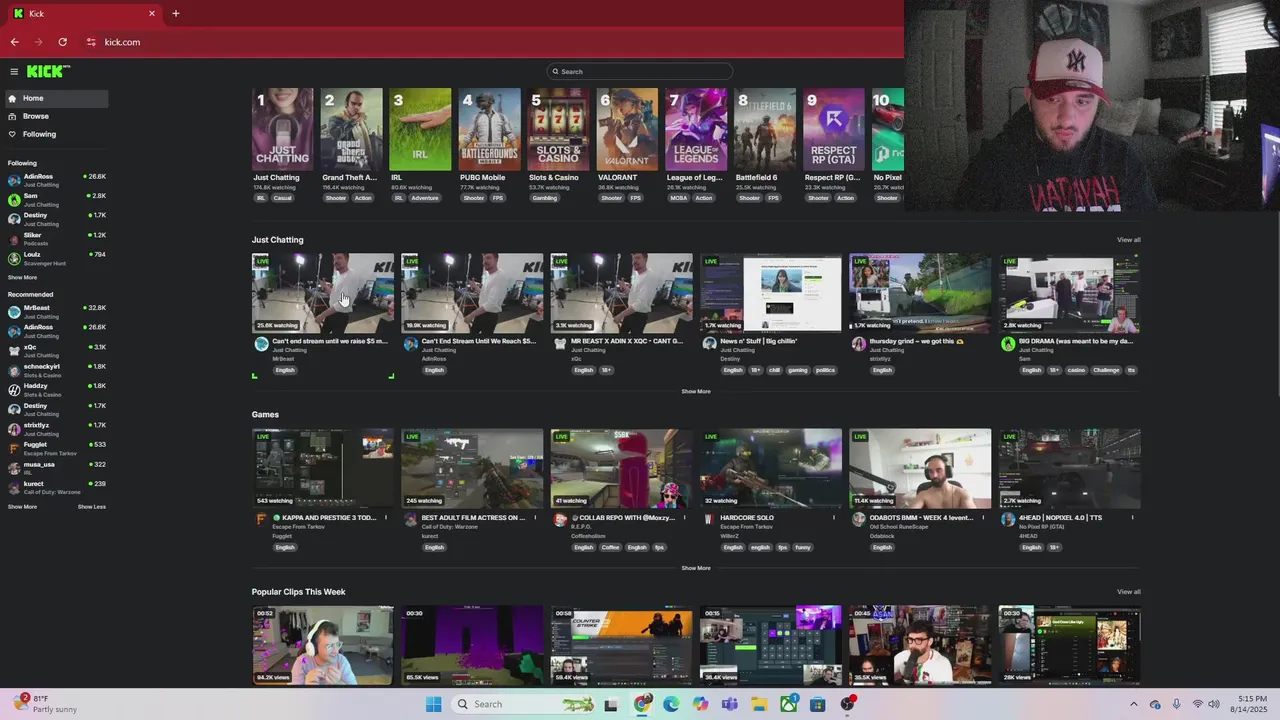The height and width of the screenshot is (720, 1280).
Task: Reload the page with the refresh icon
Action: click(62, 42)
